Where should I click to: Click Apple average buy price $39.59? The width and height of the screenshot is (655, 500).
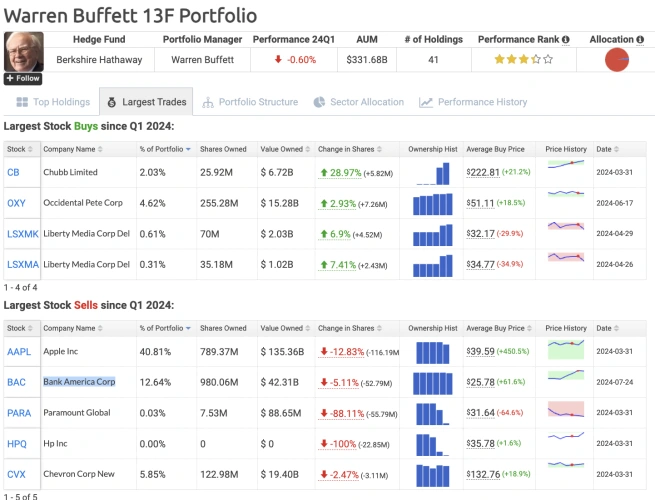click(x=480, y=351)
